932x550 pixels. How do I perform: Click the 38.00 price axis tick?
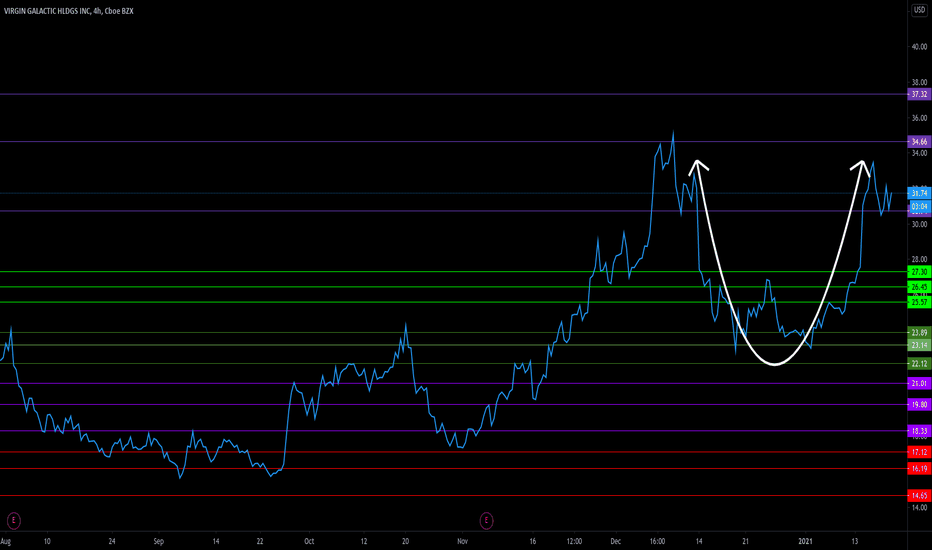click(x=919, y=82)
